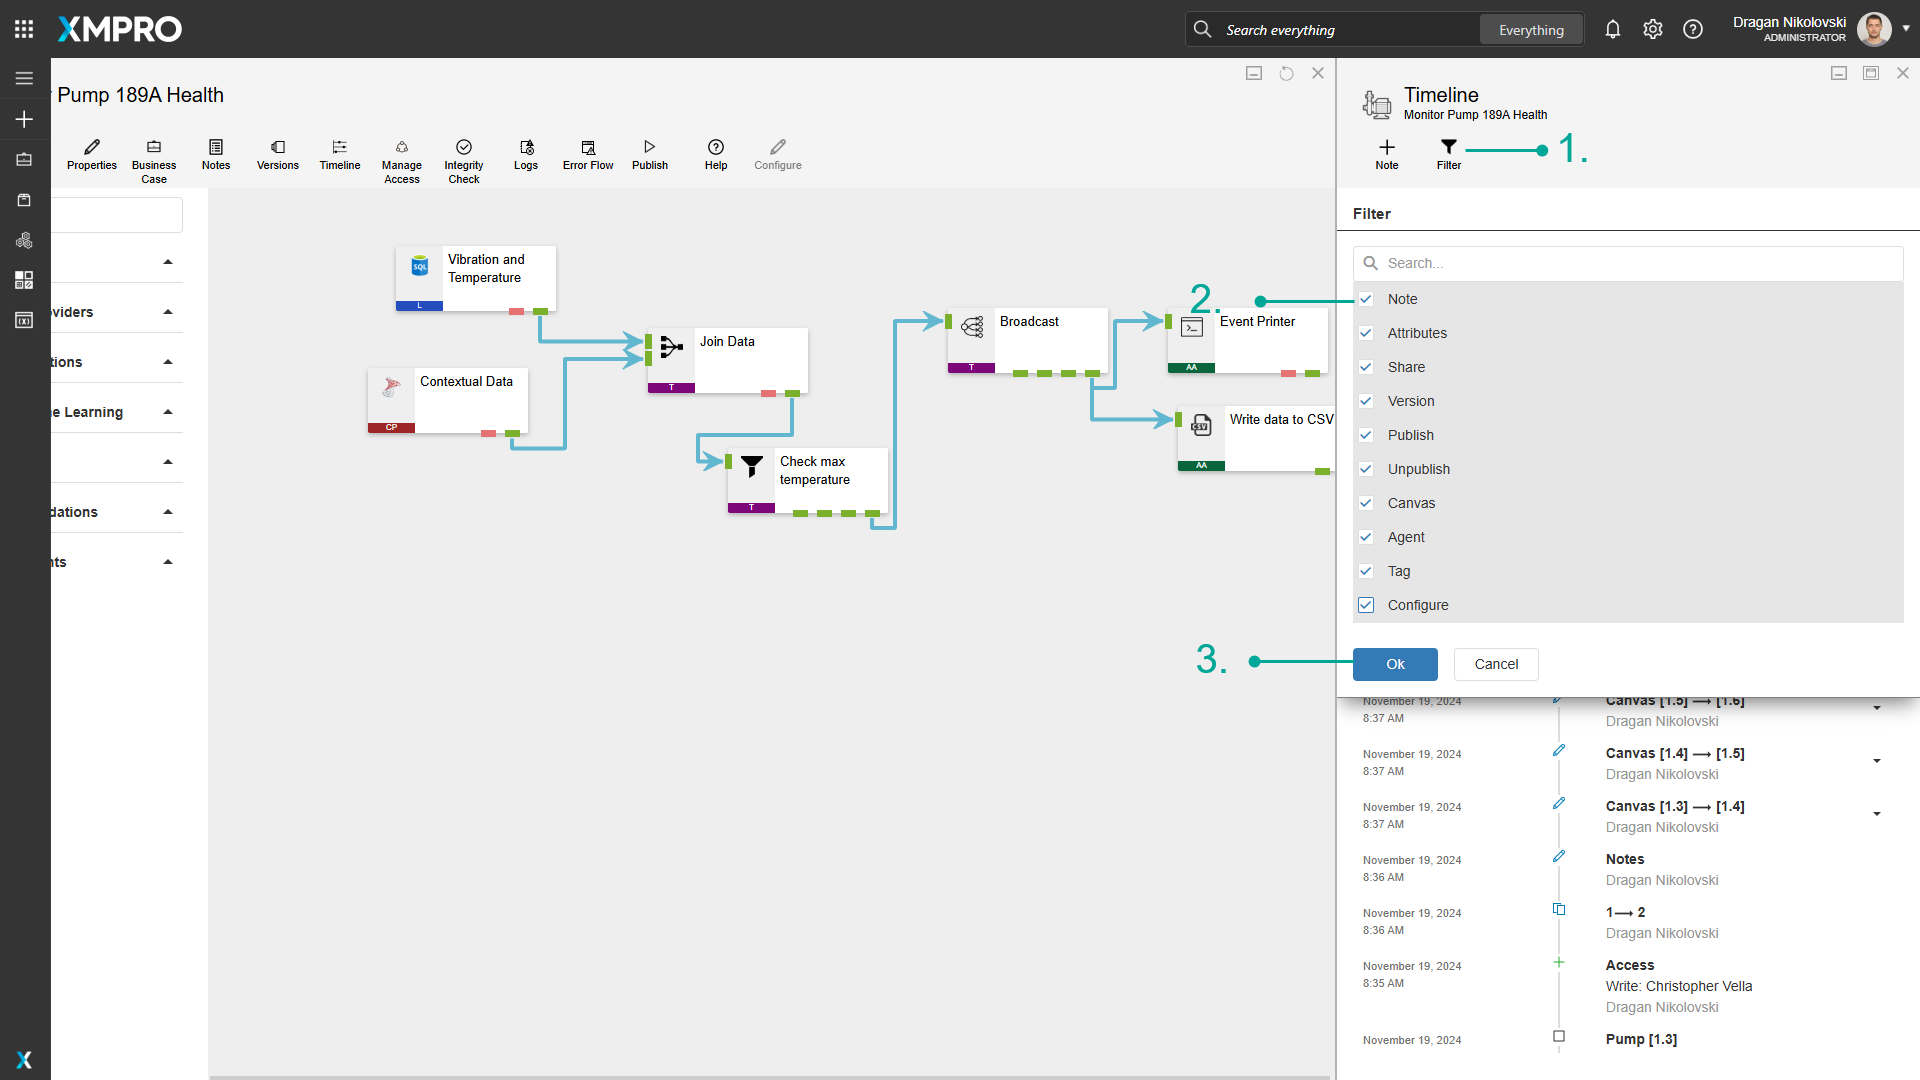Uncheck the Attributes filter option

(1366, 333)
